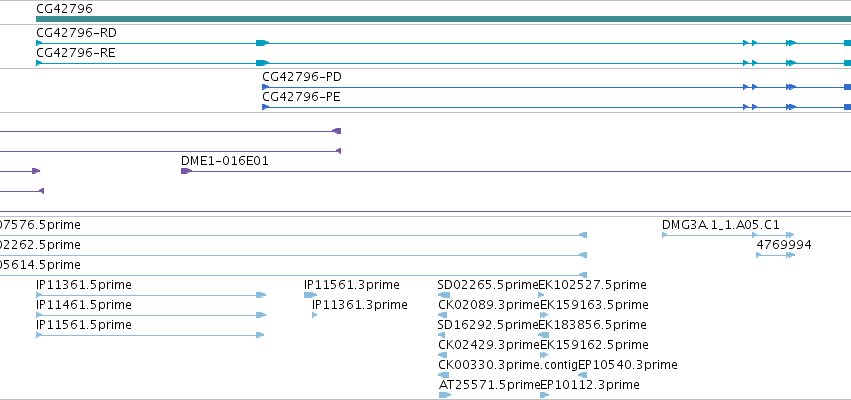Click the partial 07576.5prime label
The width and height of the screenshot is (851, 400).
[40, 225]
